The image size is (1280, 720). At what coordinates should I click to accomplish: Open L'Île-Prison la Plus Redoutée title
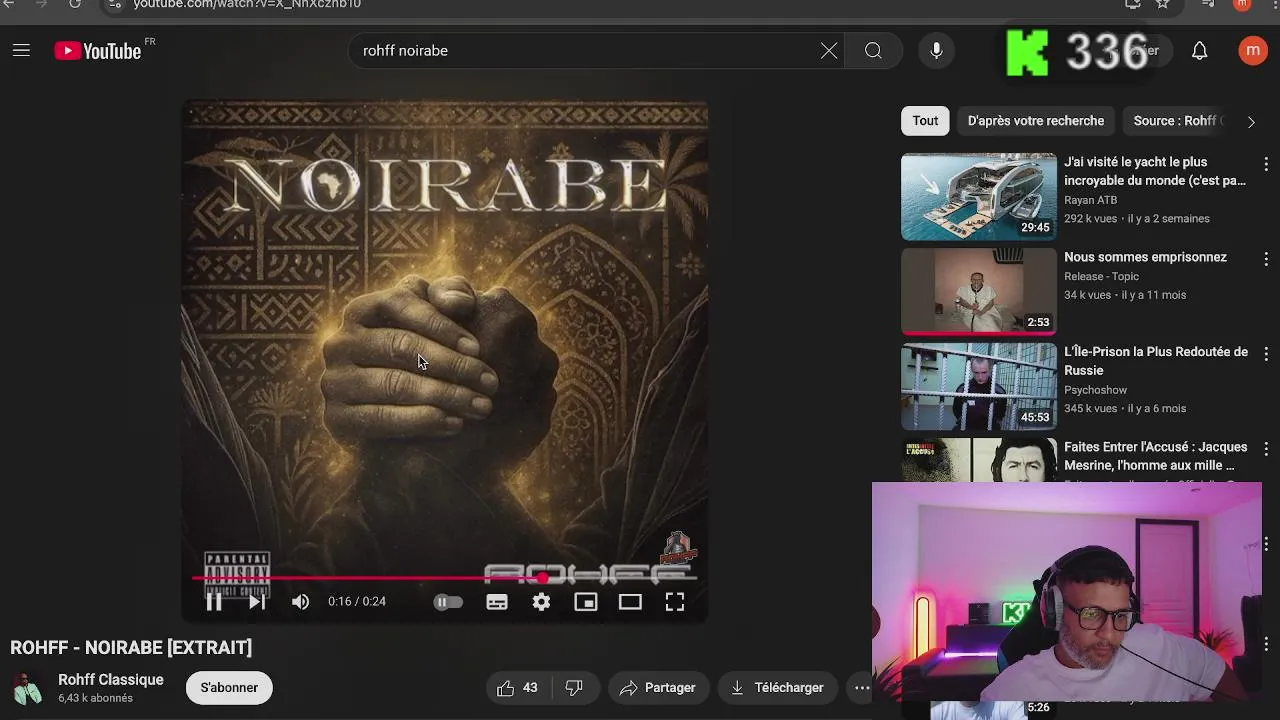1156,361
